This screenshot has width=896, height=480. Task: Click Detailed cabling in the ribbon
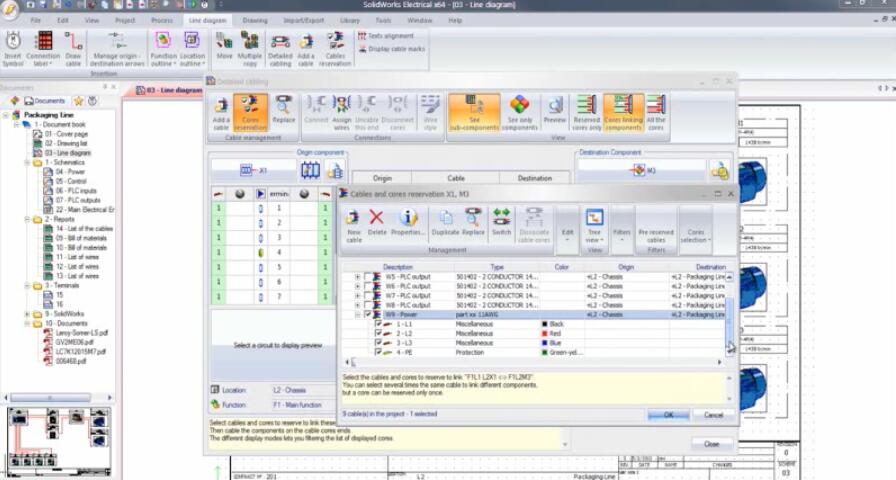click(280, 49)
